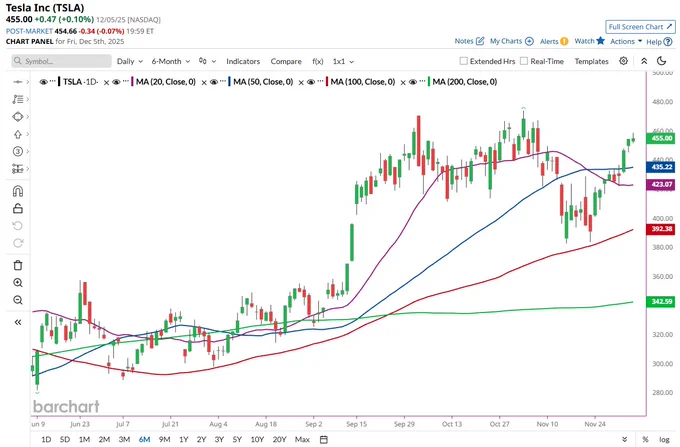
Task: Expand line annotation tool options arrow
Action: (28, 99)
